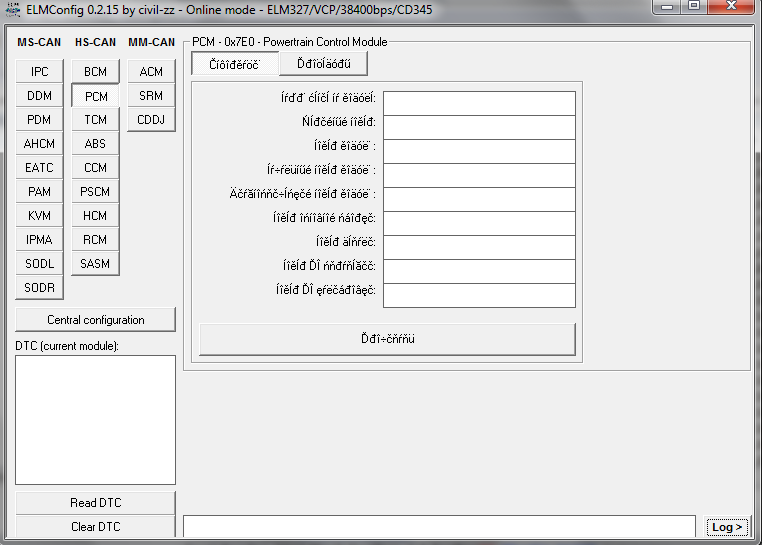Click the wide button below PCM fields
The image size is (762, 545).
tap(387, 339)
